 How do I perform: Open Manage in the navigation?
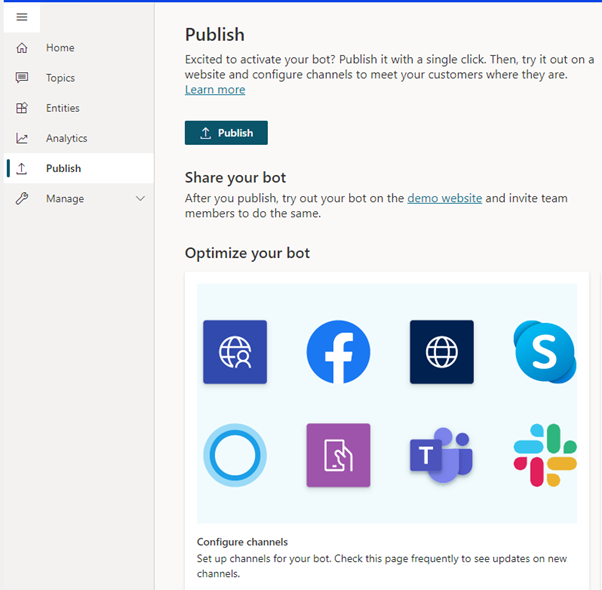(79, 198)
